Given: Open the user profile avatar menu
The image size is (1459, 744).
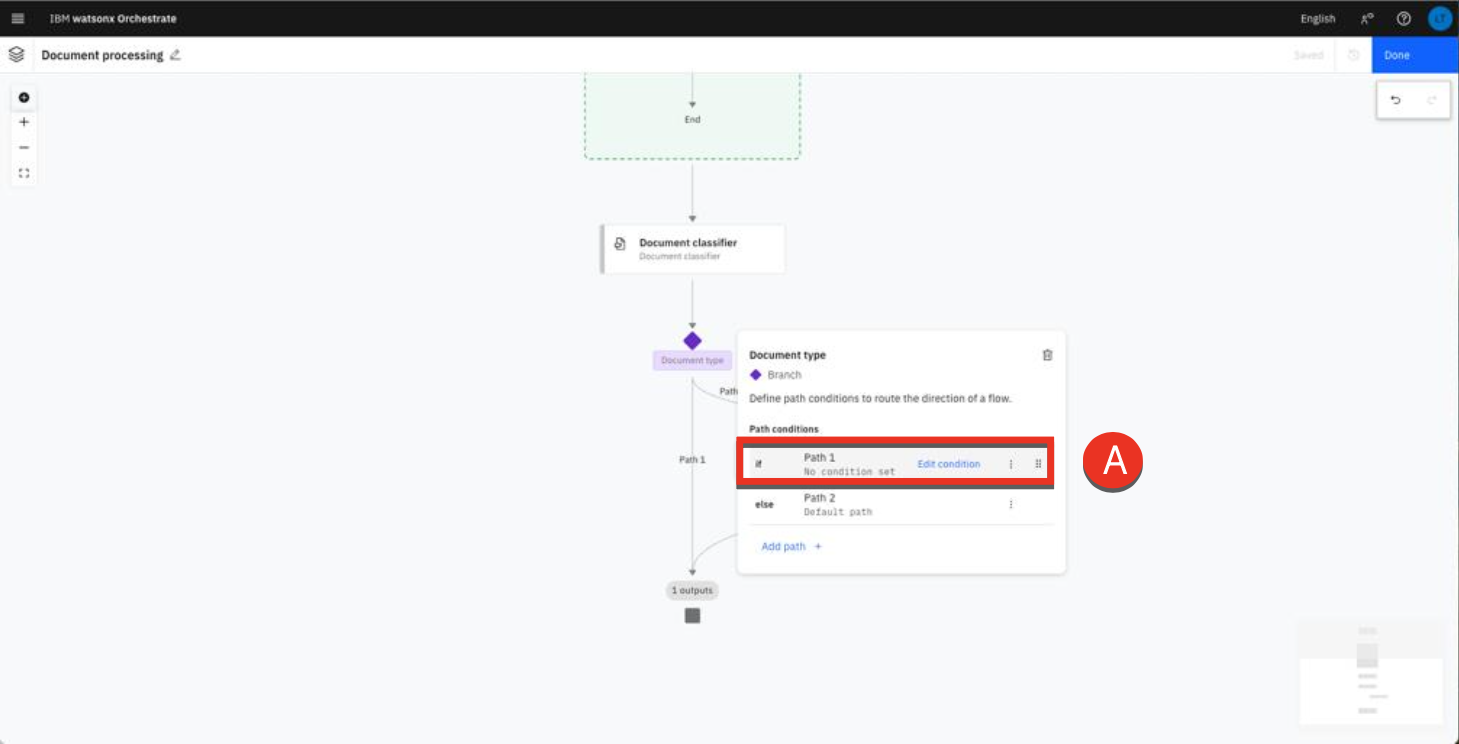Looking at the screenshot, I should point(1439,19).
